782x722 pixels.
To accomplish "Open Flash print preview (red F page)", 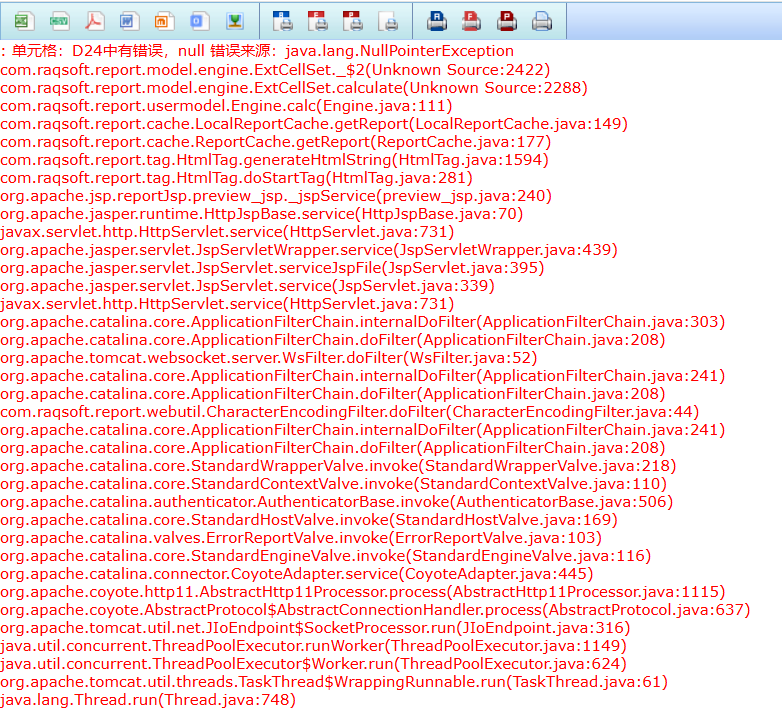I will pyautogui.click(x=318, y=21).
